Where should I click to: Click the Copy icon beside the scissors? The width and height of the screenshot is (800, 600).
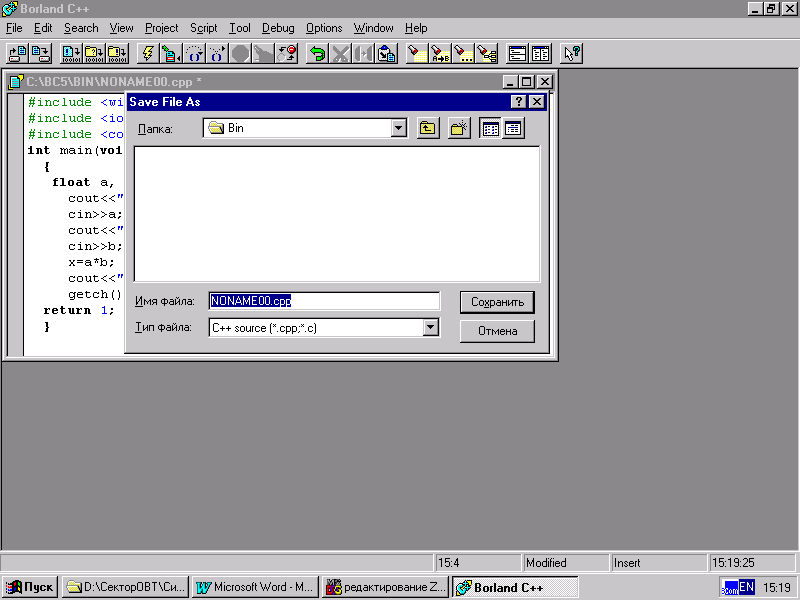[x=363, y=54]
